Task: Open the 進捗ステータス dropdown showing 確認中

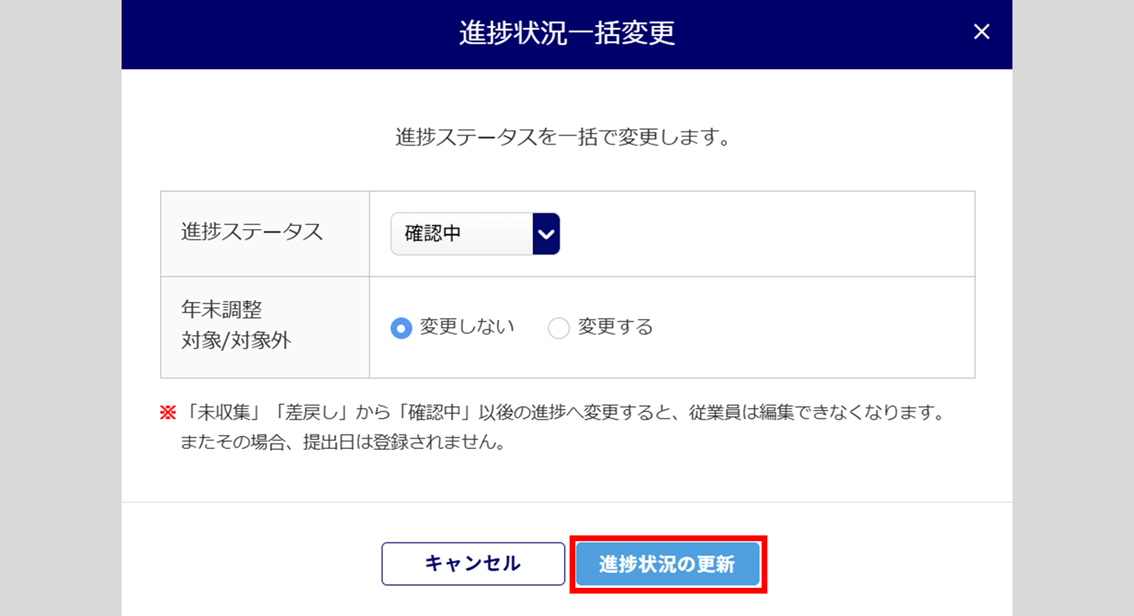Action: click(462, 234)
